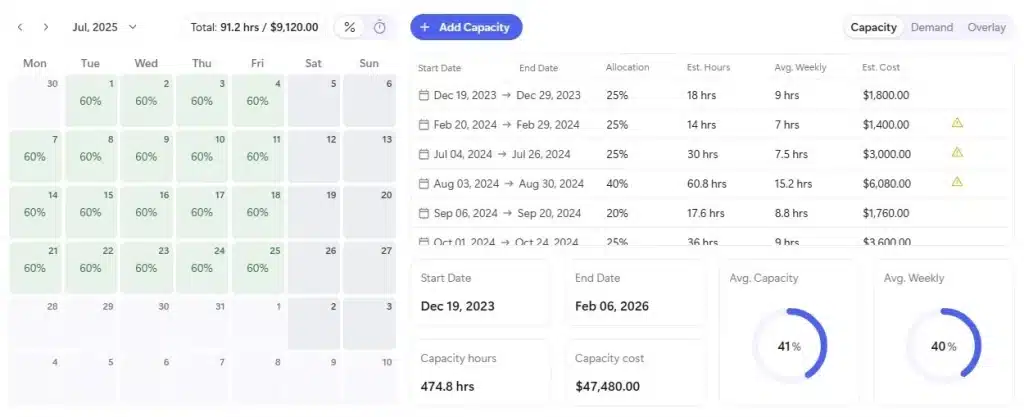Click warning icon on Jul 04, 2024 row
The height and width of the screenshot is (417, 1024).
pos(957,153)
